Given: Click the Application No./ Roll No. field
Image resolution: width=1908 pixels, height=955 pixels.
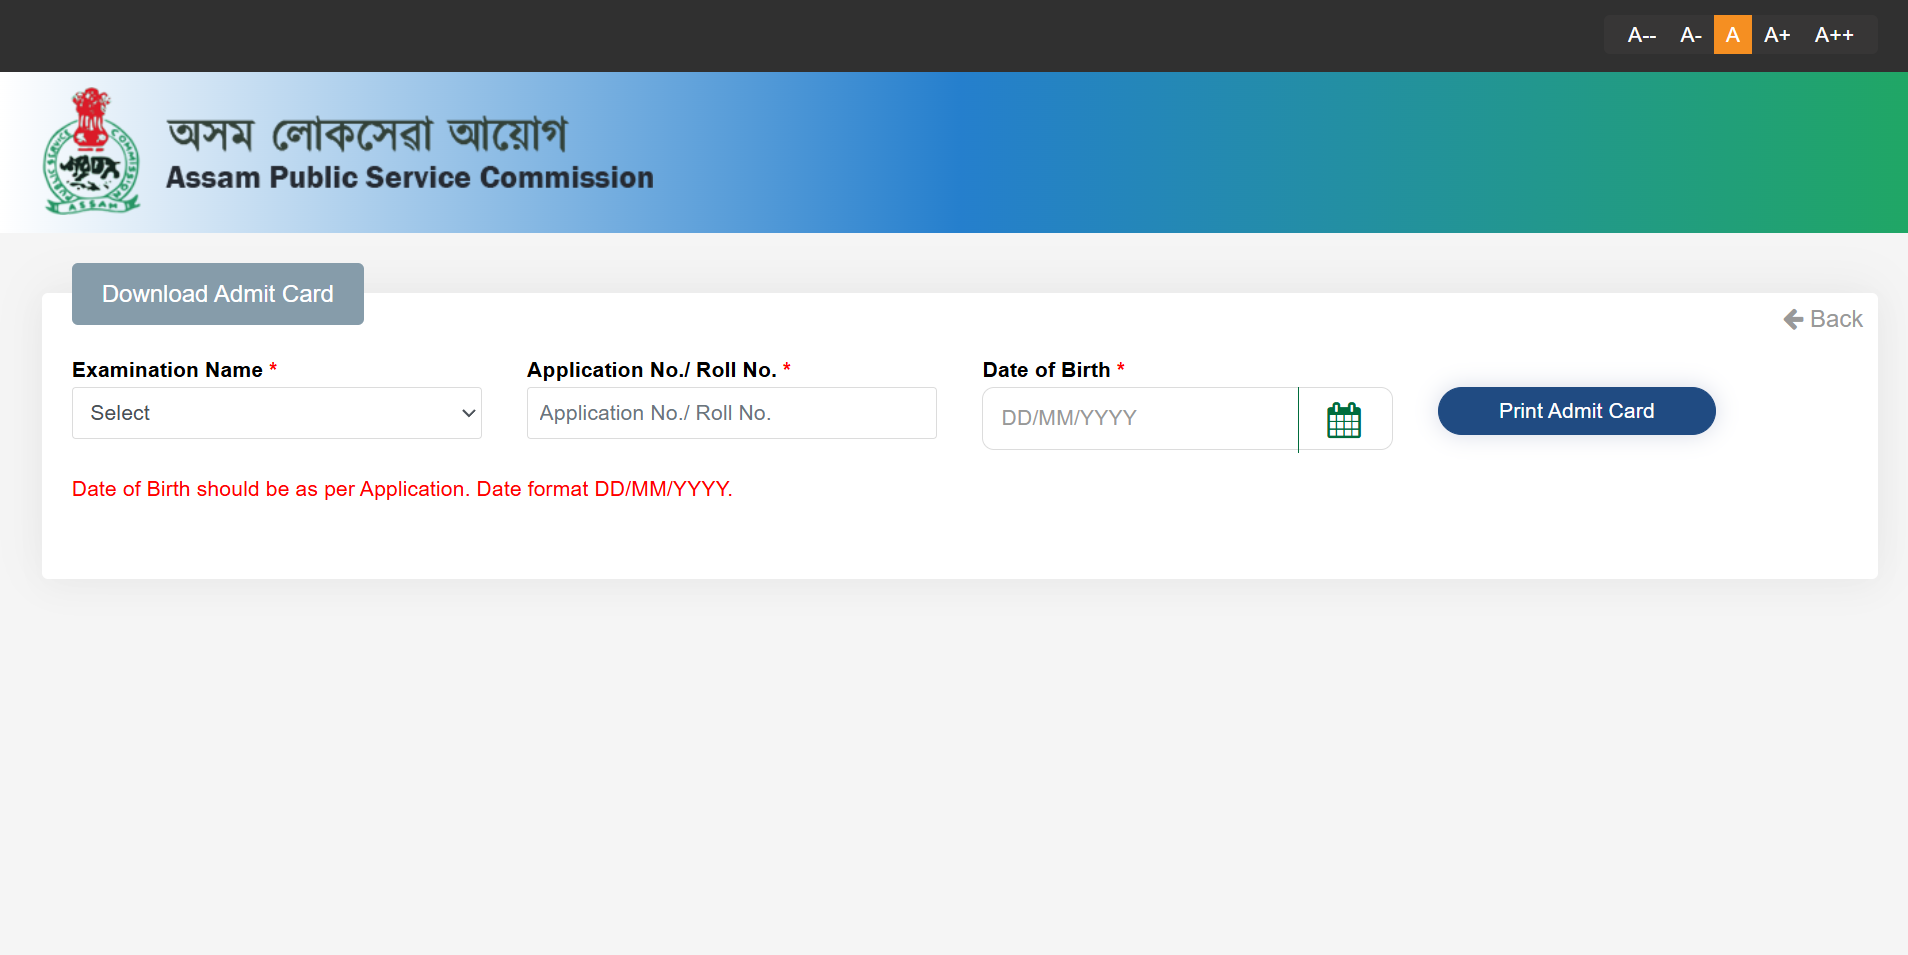Looking at the screenshot, I should [731, 412].
